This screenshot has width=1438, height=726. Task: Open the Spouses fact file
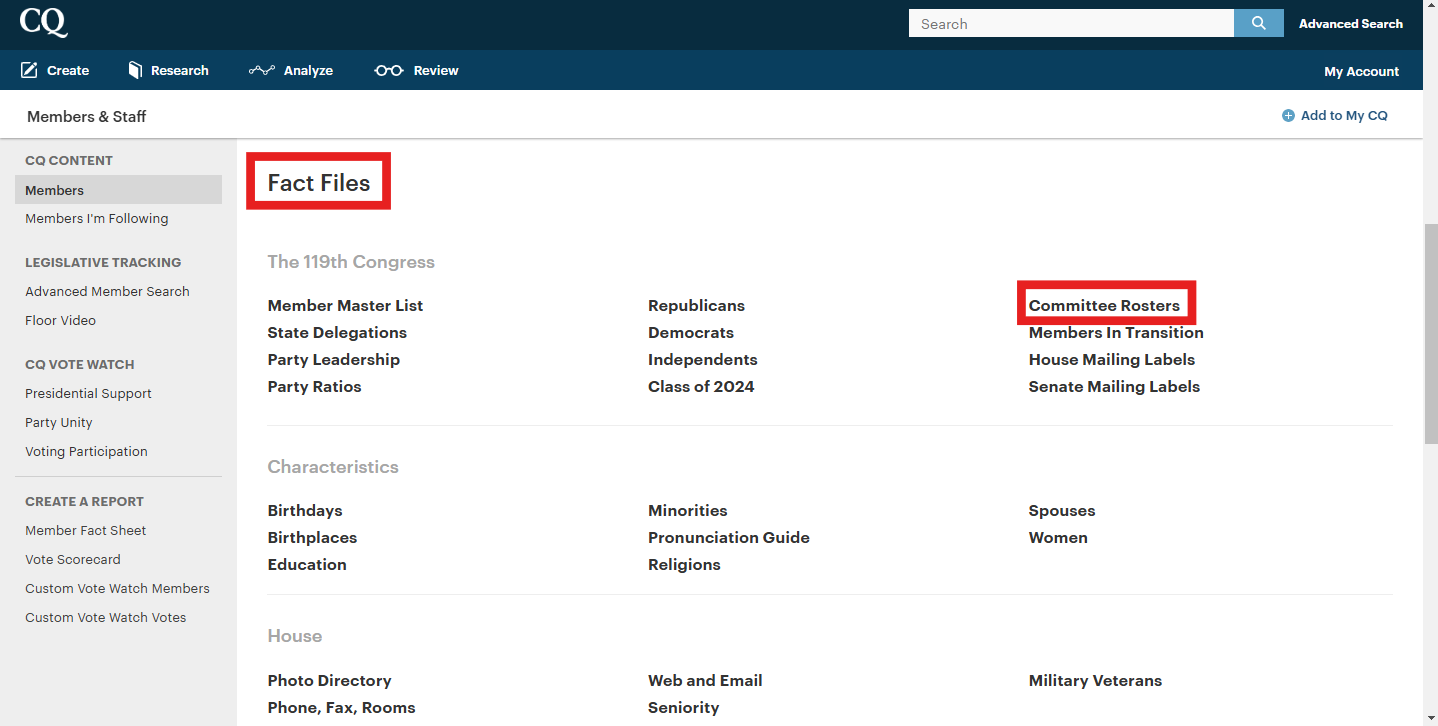pyautogui.click(x=1062, y=510)
